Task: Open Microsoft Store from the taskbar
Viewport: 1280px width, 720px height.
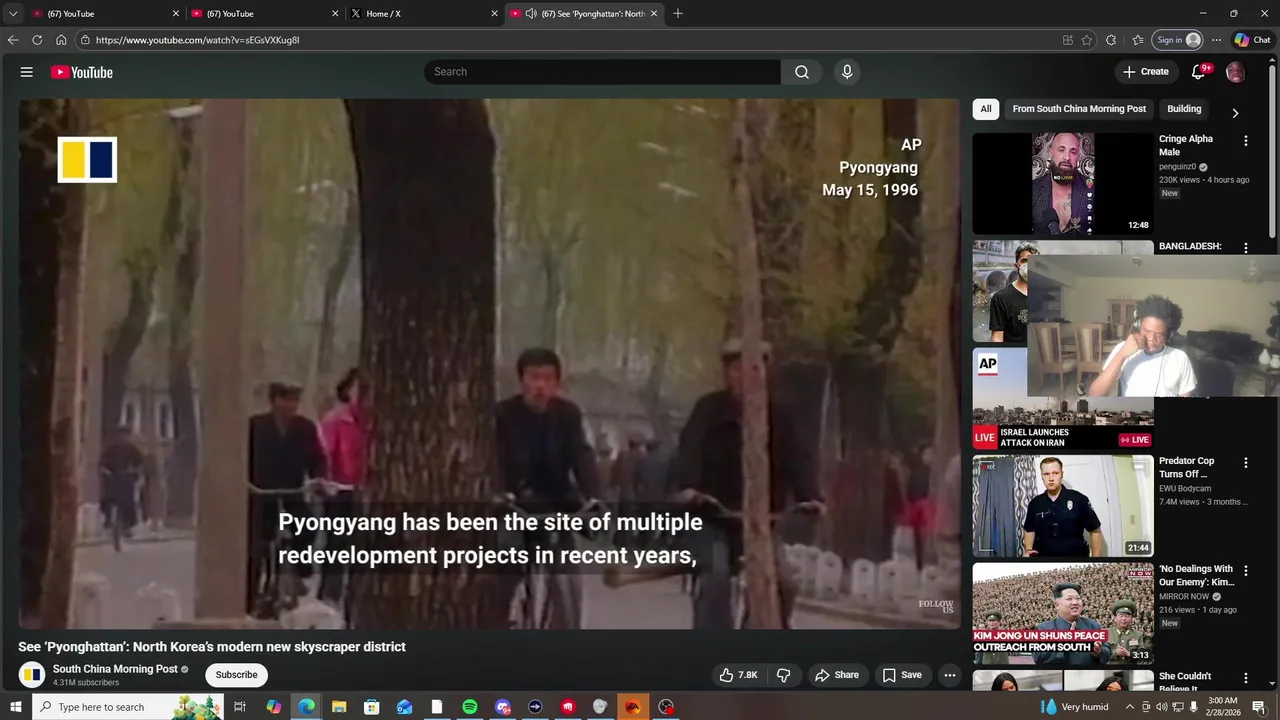Action: [x=372, y=707]
